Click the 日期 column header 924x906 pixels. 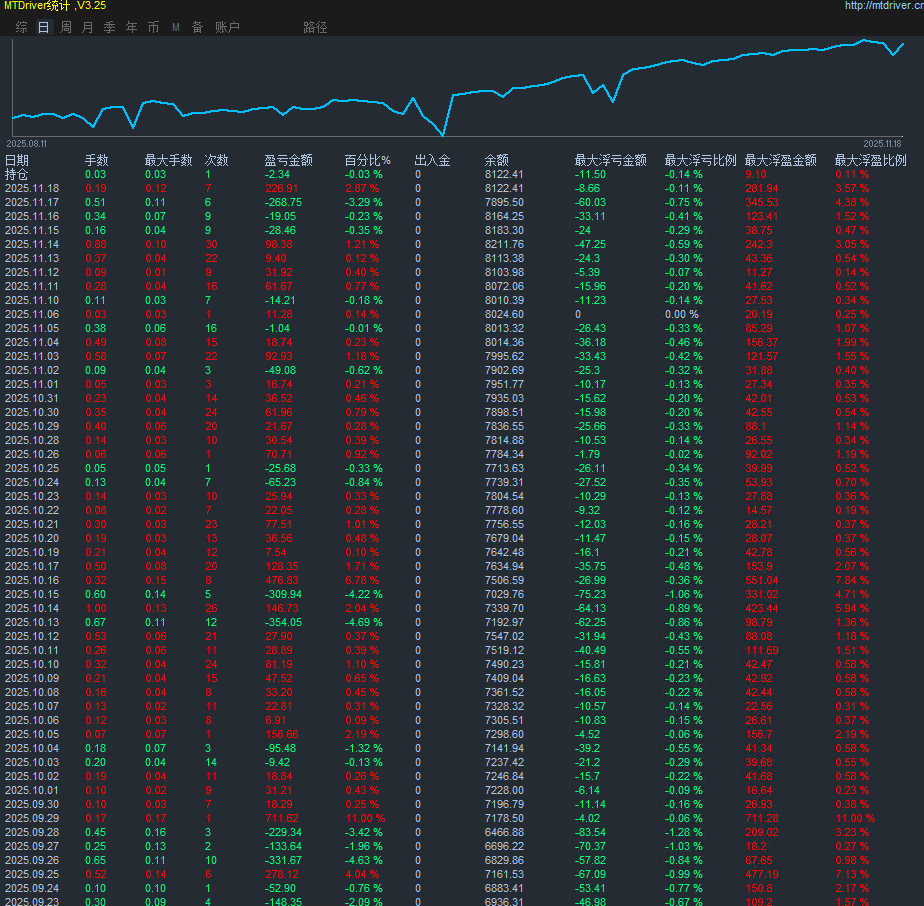pyautogui.click(x=17, y=160)
